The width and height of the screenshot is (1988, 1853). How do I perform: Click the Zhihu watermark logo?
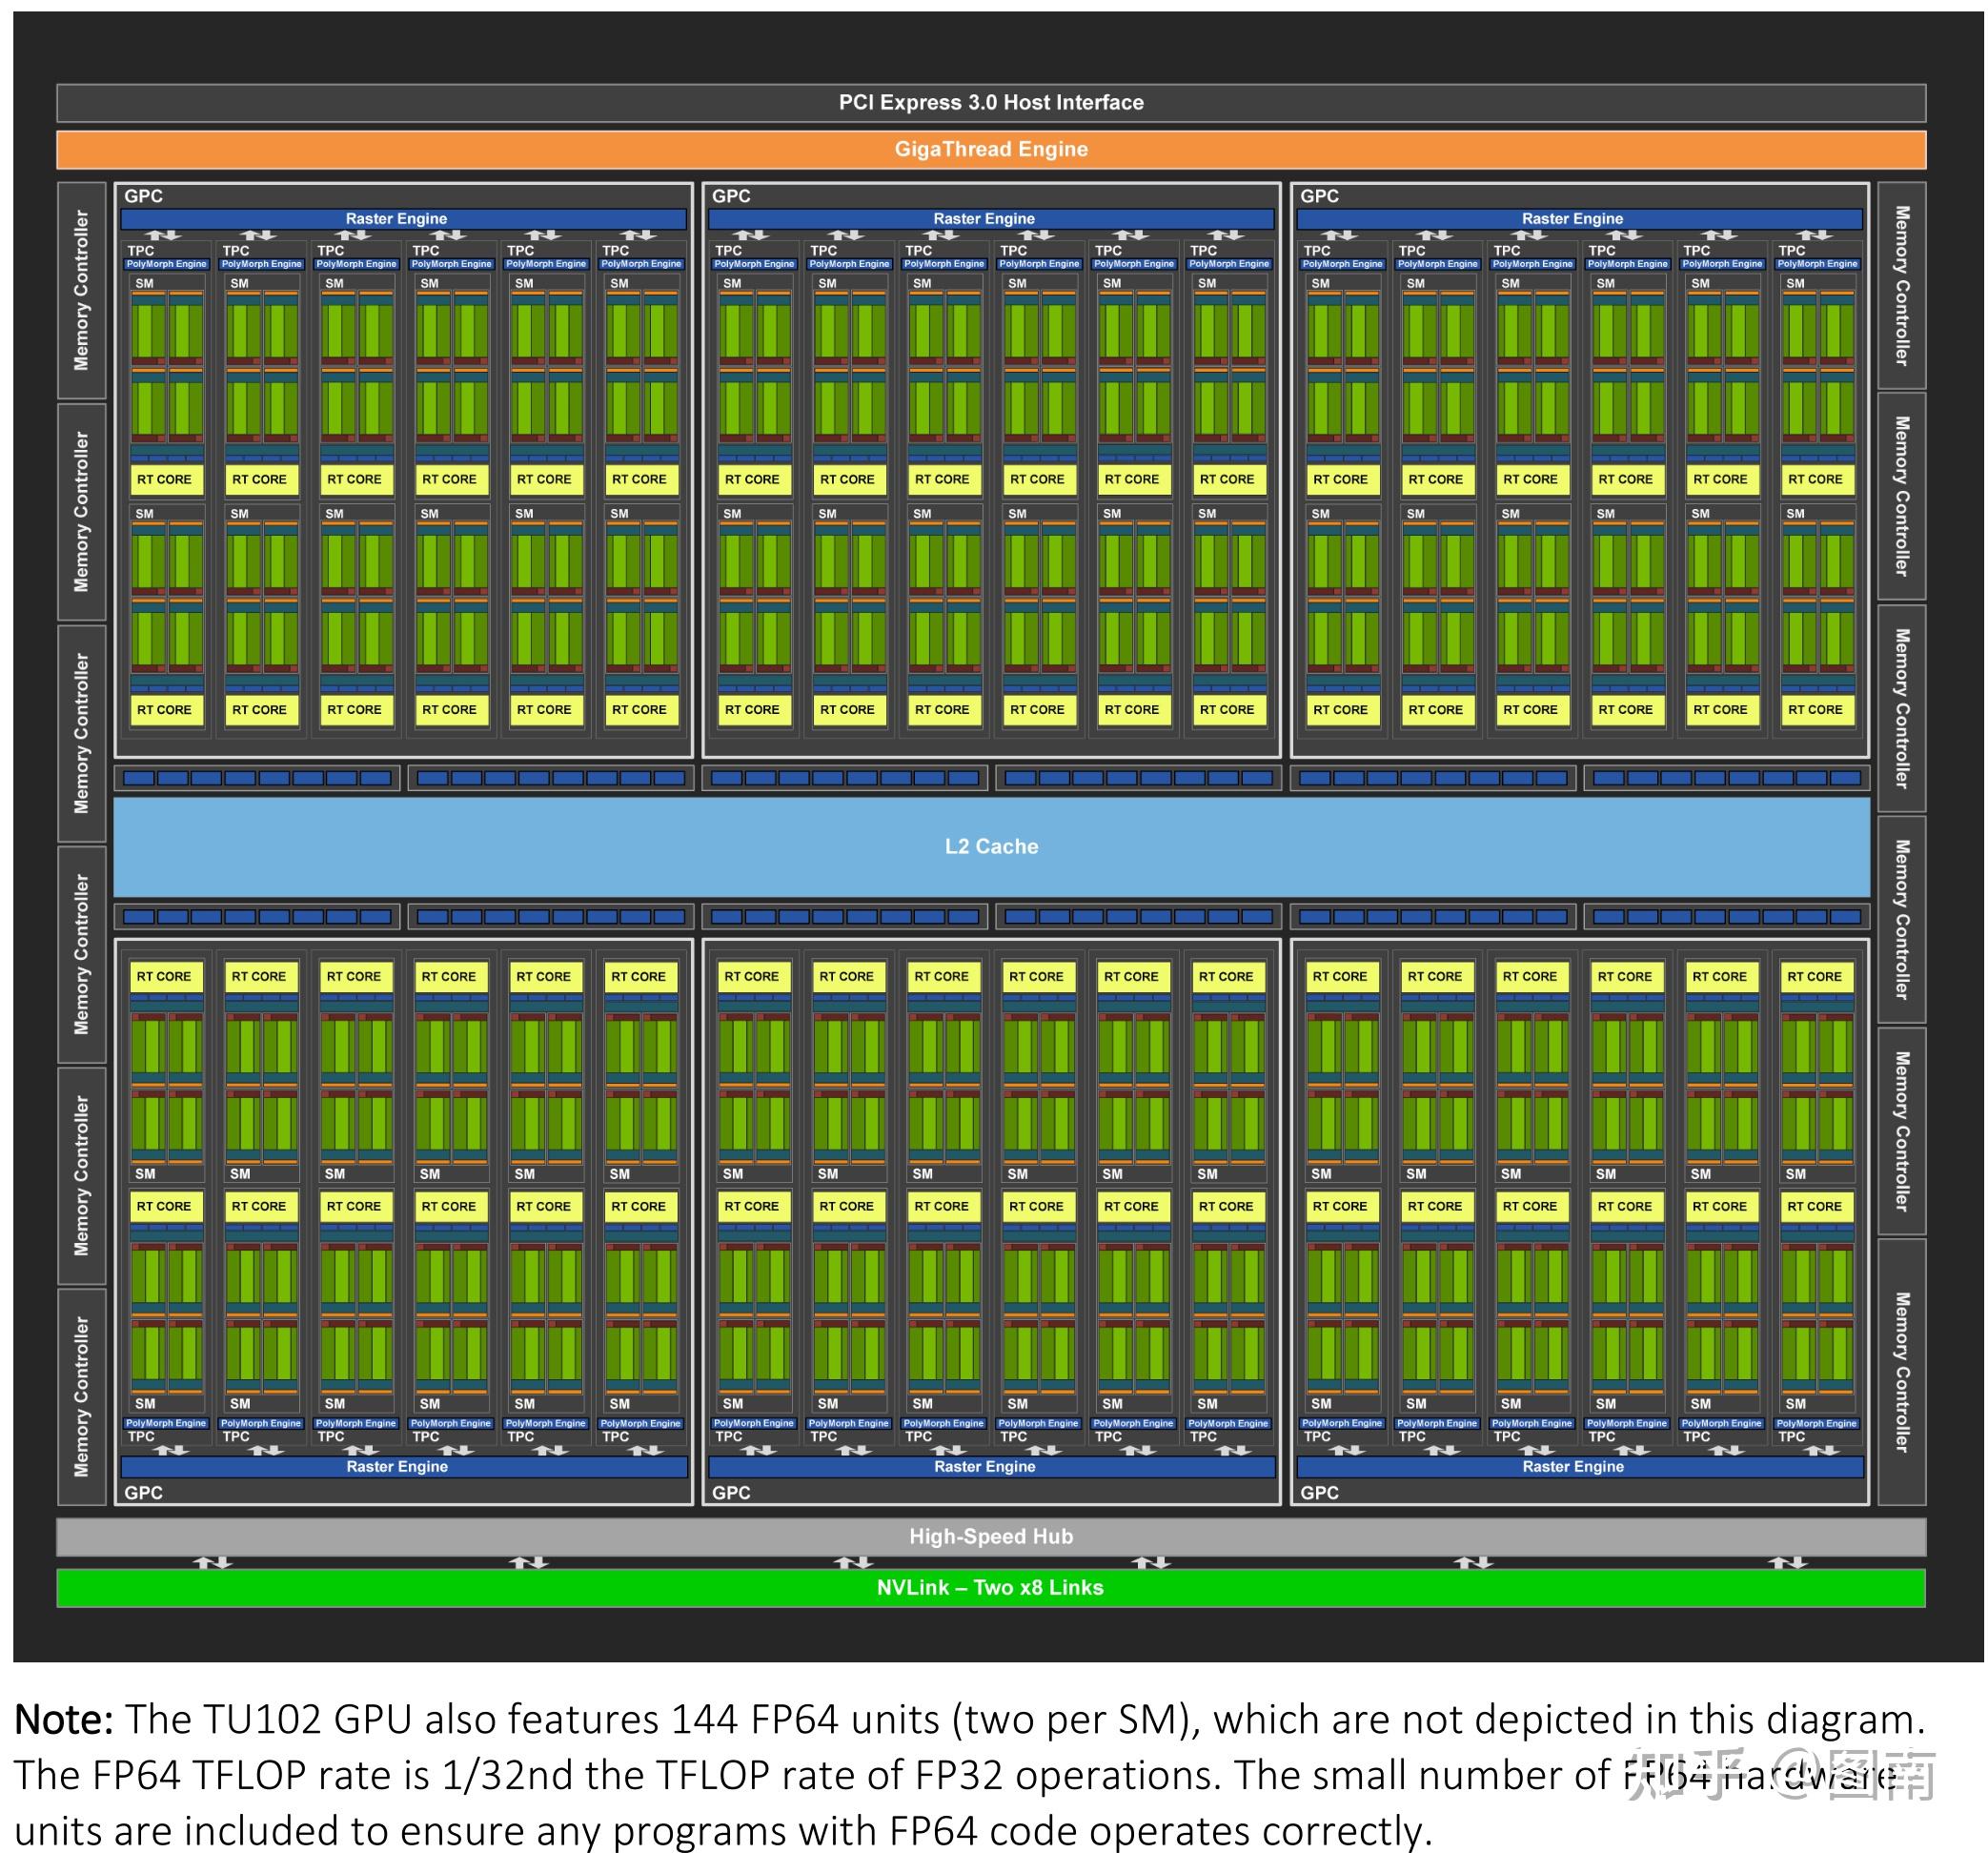point(1685,1774)
